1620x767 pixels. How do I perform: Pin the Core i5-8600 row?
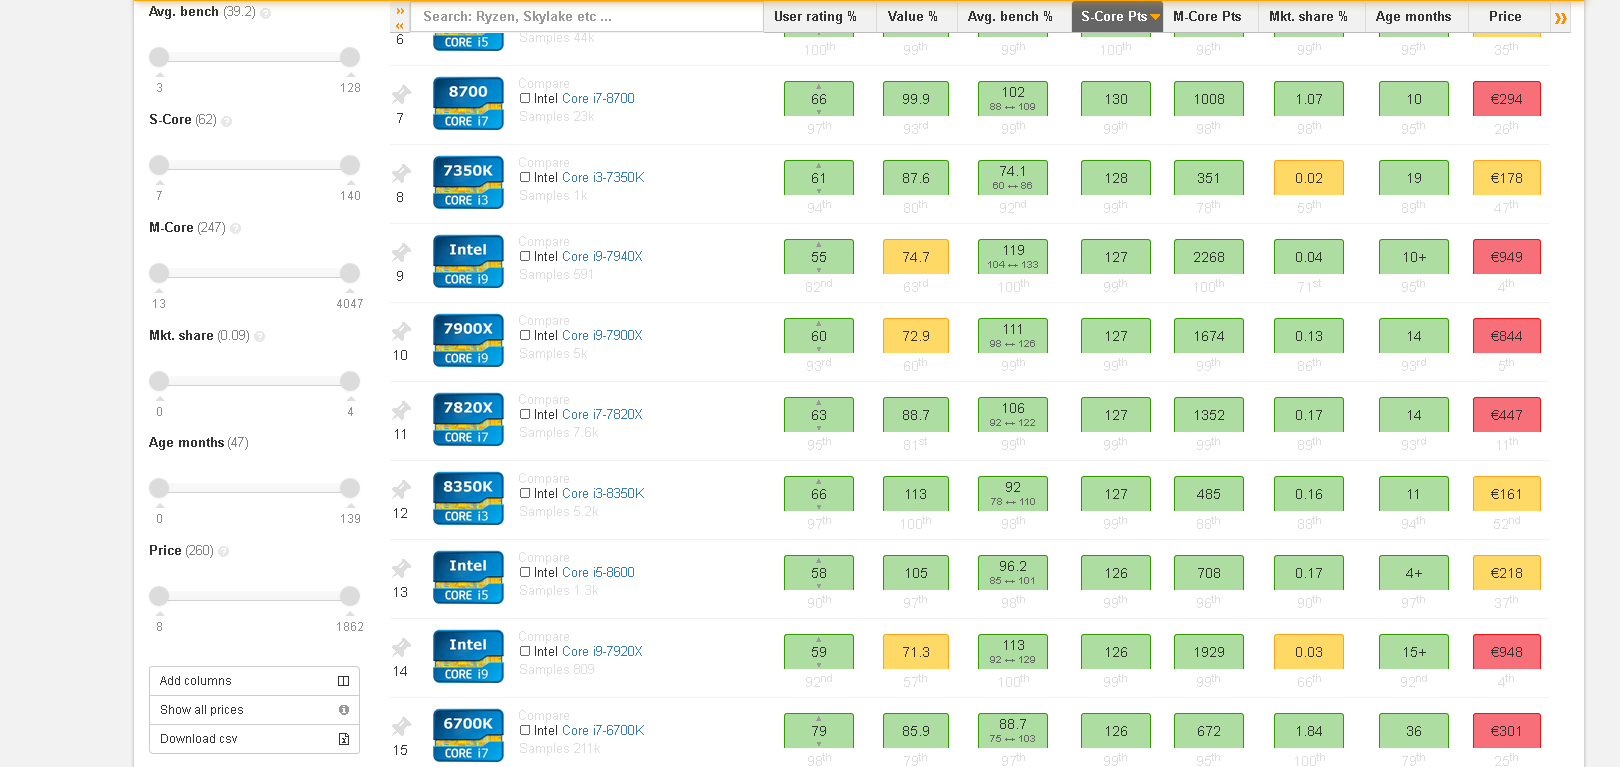401,568
